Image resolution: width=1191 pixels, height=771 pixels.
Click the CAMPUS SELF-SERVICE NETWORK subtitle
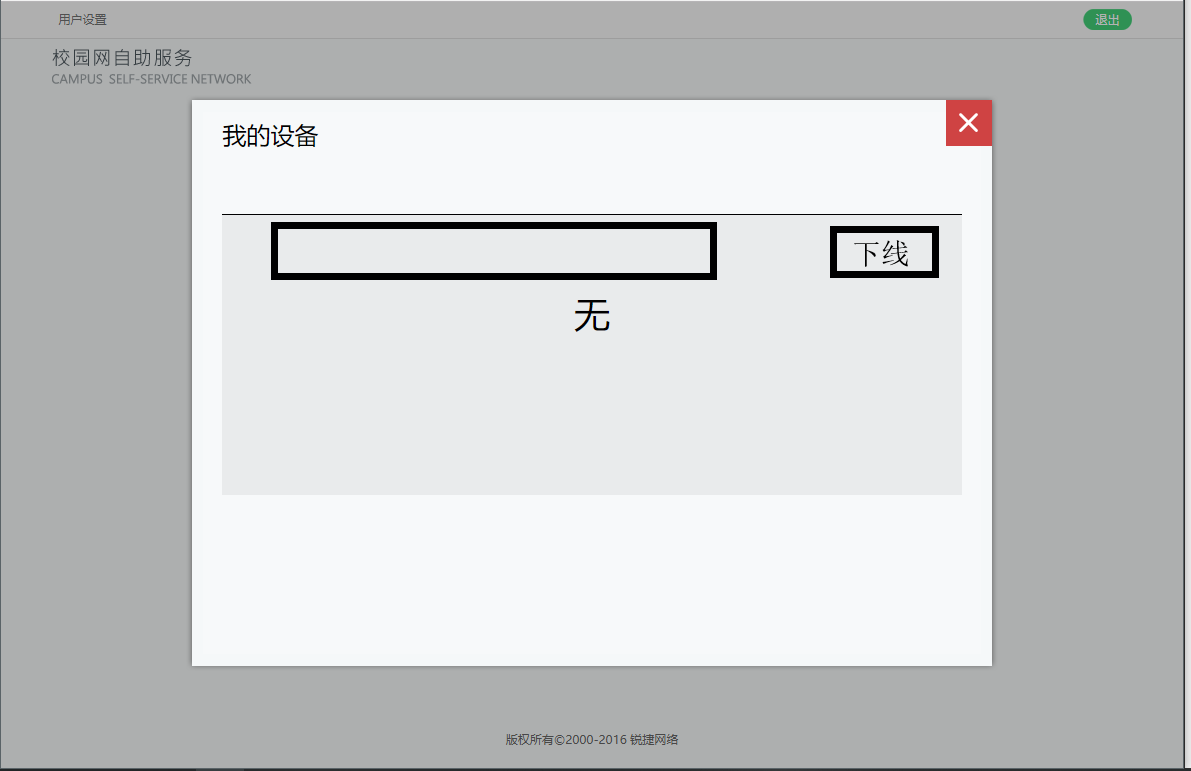150,78
